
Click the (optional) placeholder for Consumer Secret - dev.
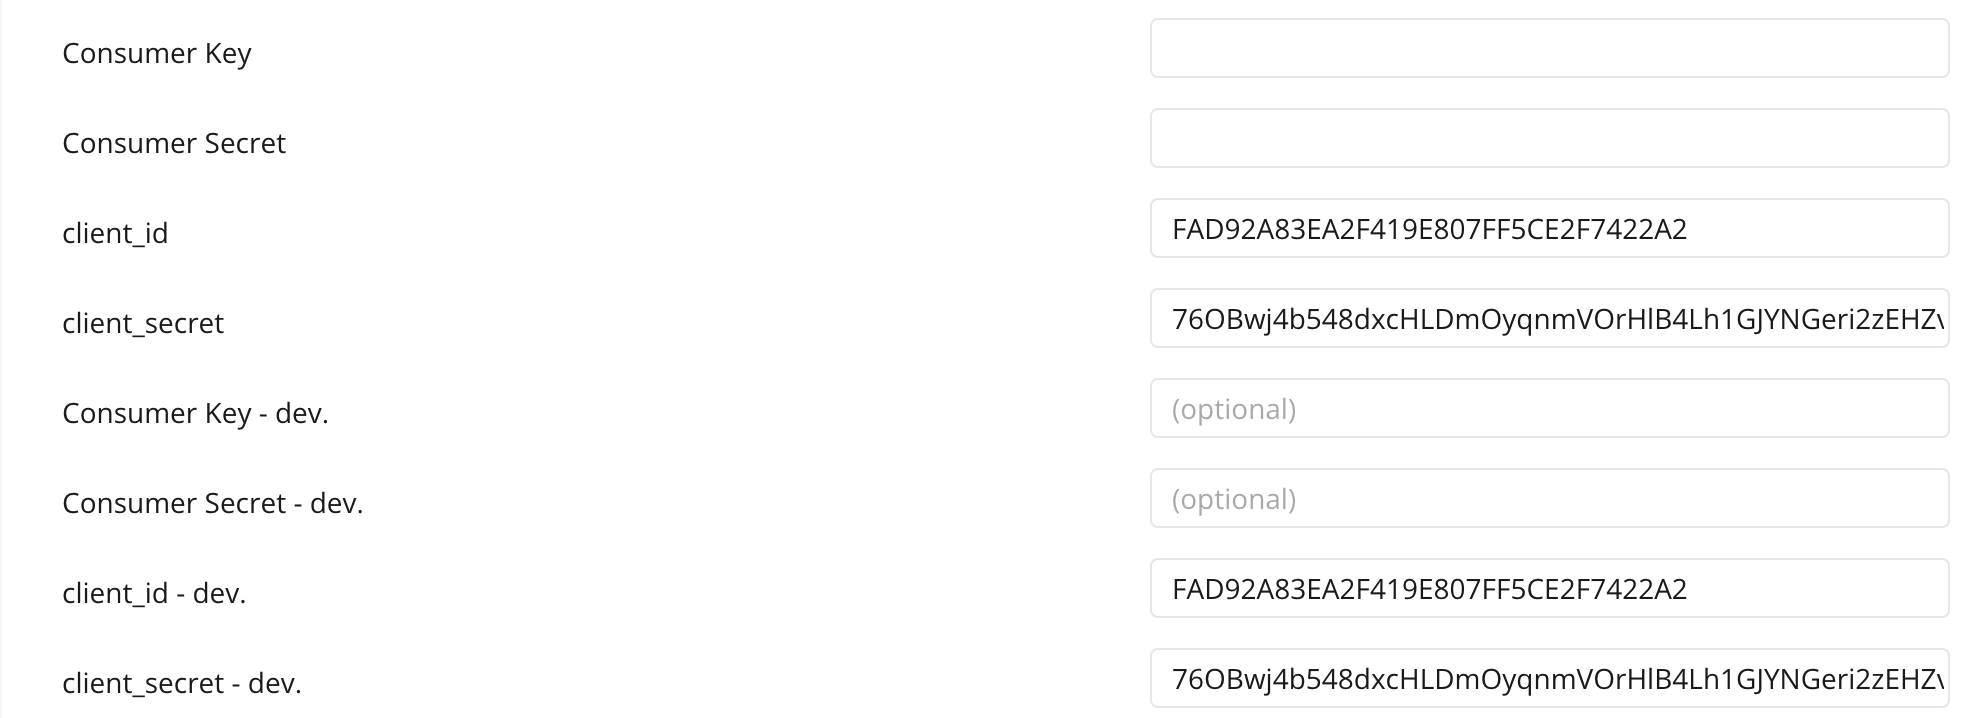pyautogui.click(x=1234, y=499)
